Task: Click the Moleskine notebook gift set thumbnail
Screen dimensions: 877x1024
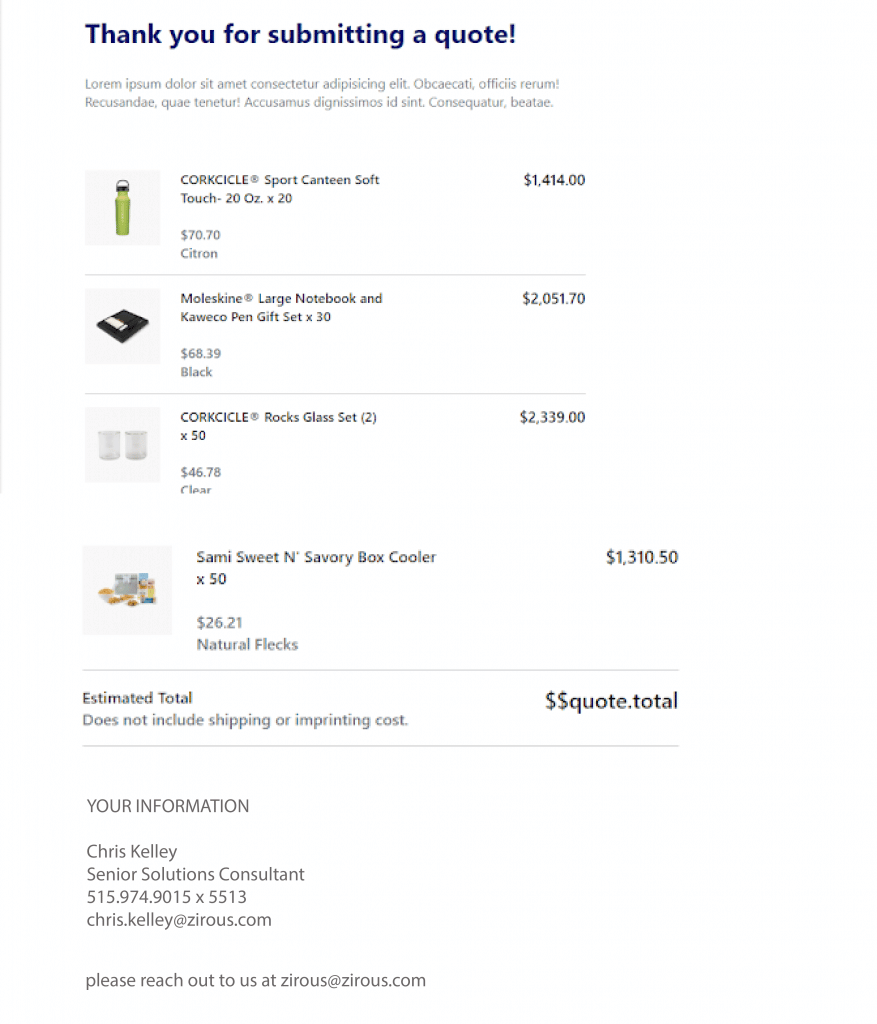Action: [x=122, y=326]
